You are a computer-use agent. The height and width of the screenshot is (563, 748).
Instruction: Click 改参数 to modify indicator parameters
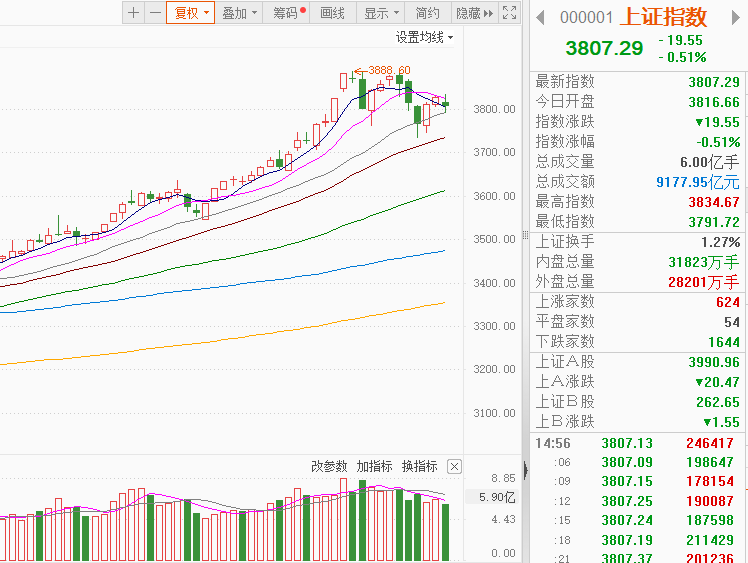pyautogui.click(x=329, y=467)
